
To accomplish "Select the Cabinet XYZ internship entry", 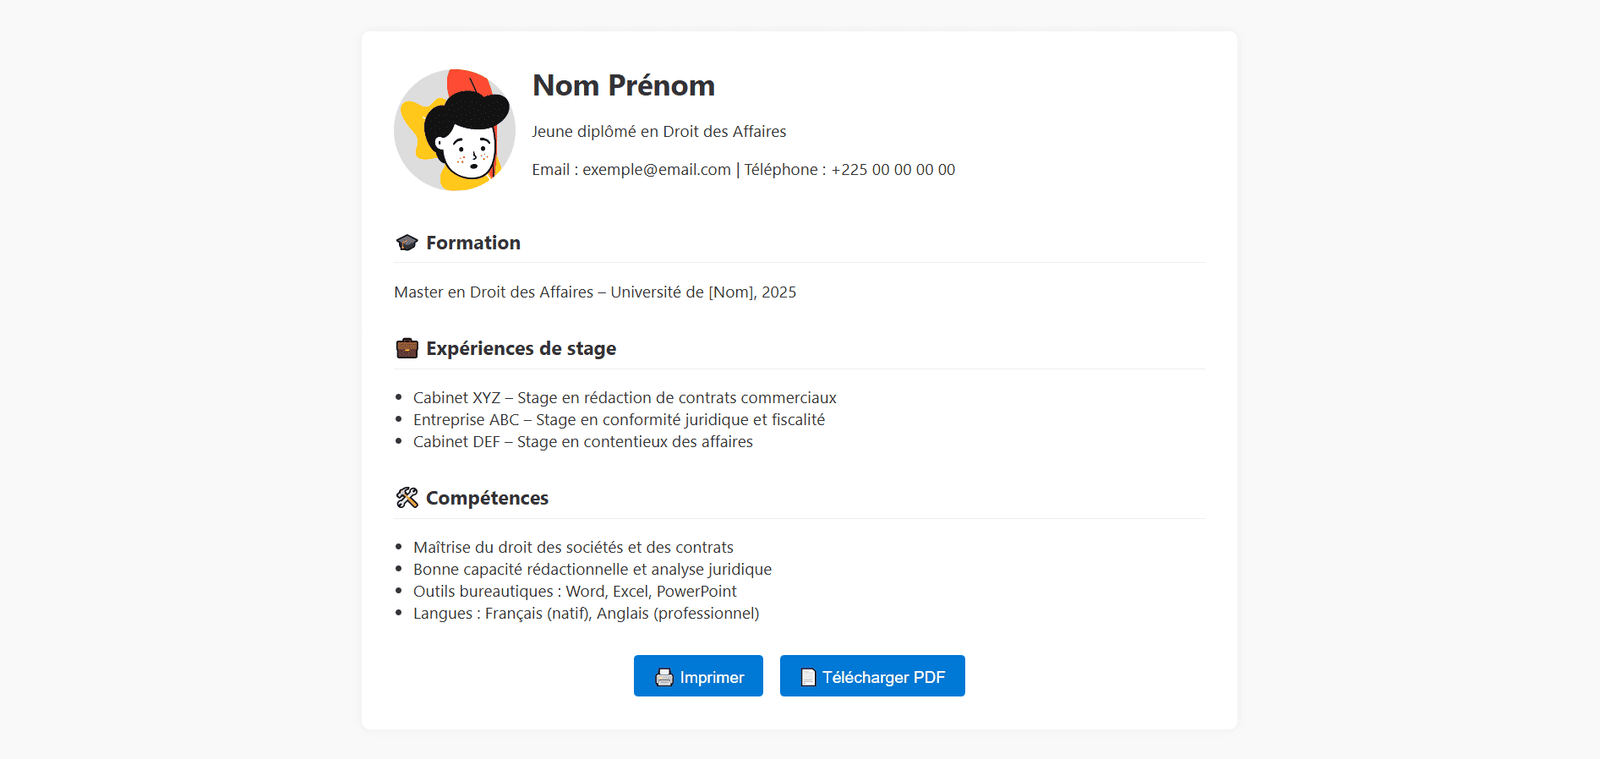I will tap(624, 398).
